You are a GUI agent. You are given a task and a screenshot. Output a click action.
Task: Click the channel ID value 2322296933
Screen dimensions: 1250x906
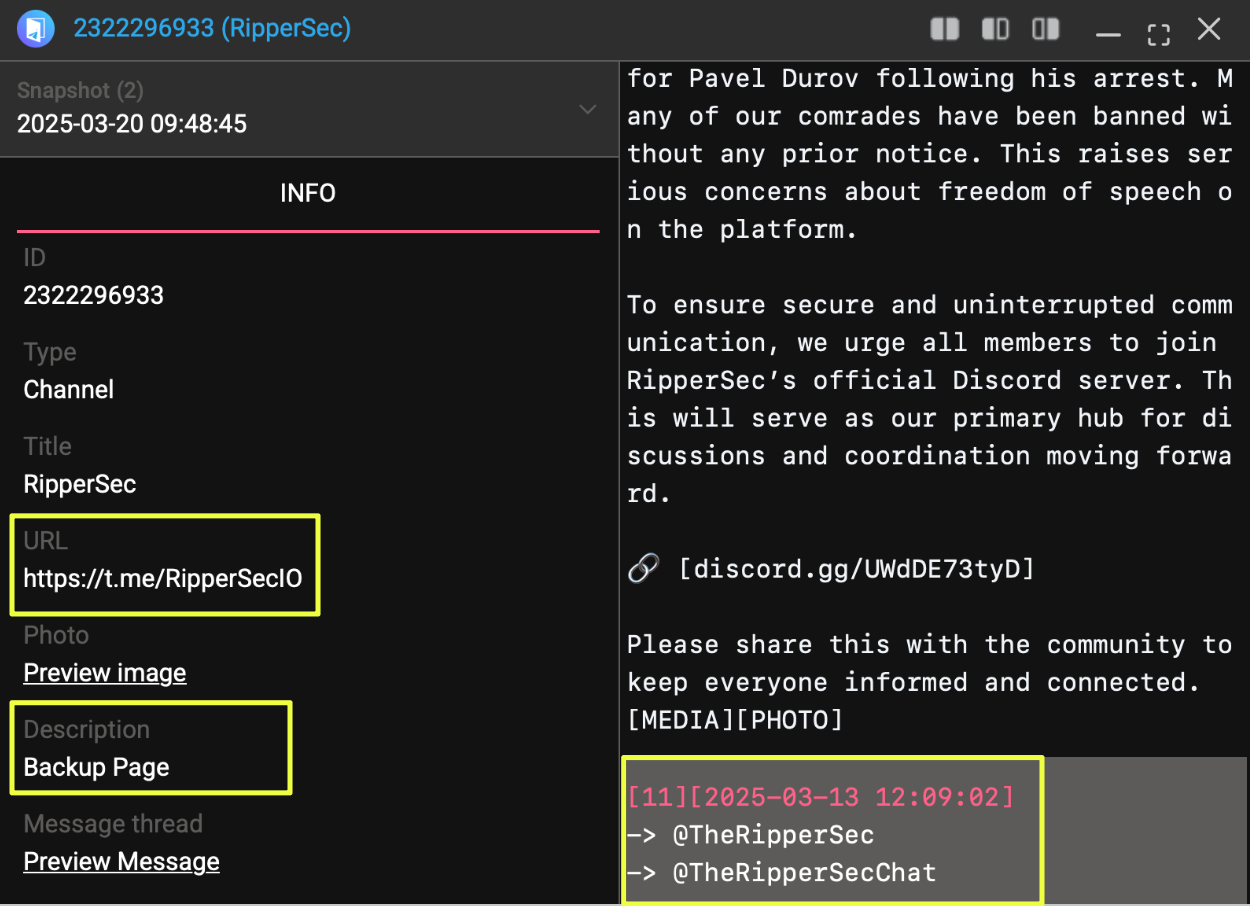point(94,295)
